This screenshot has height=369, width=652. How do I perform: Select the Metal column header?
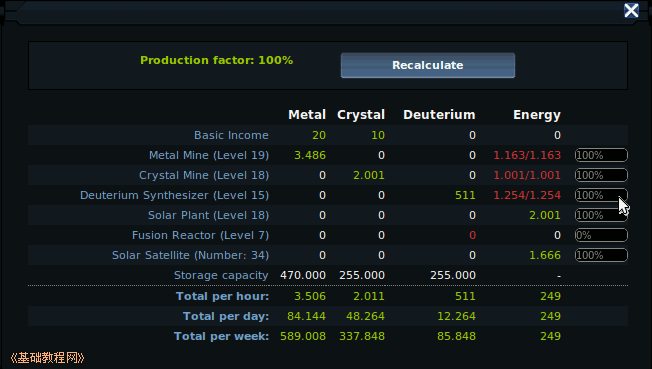307,115
